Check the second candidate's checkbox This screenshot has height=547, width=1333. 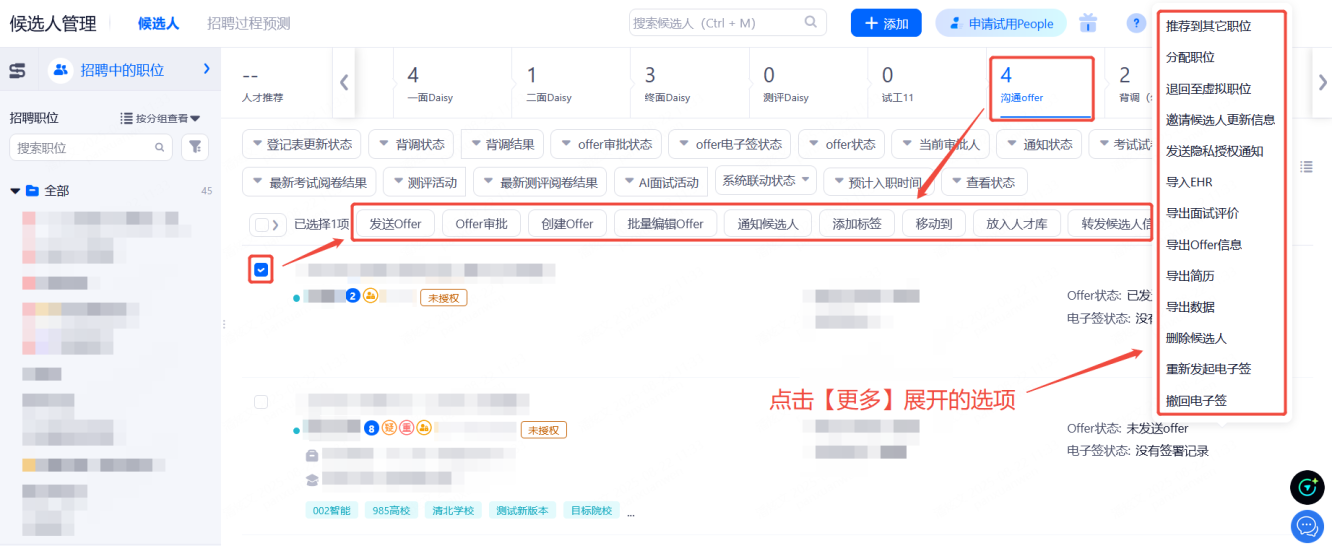pyautogui.click(x=261, y=402)
